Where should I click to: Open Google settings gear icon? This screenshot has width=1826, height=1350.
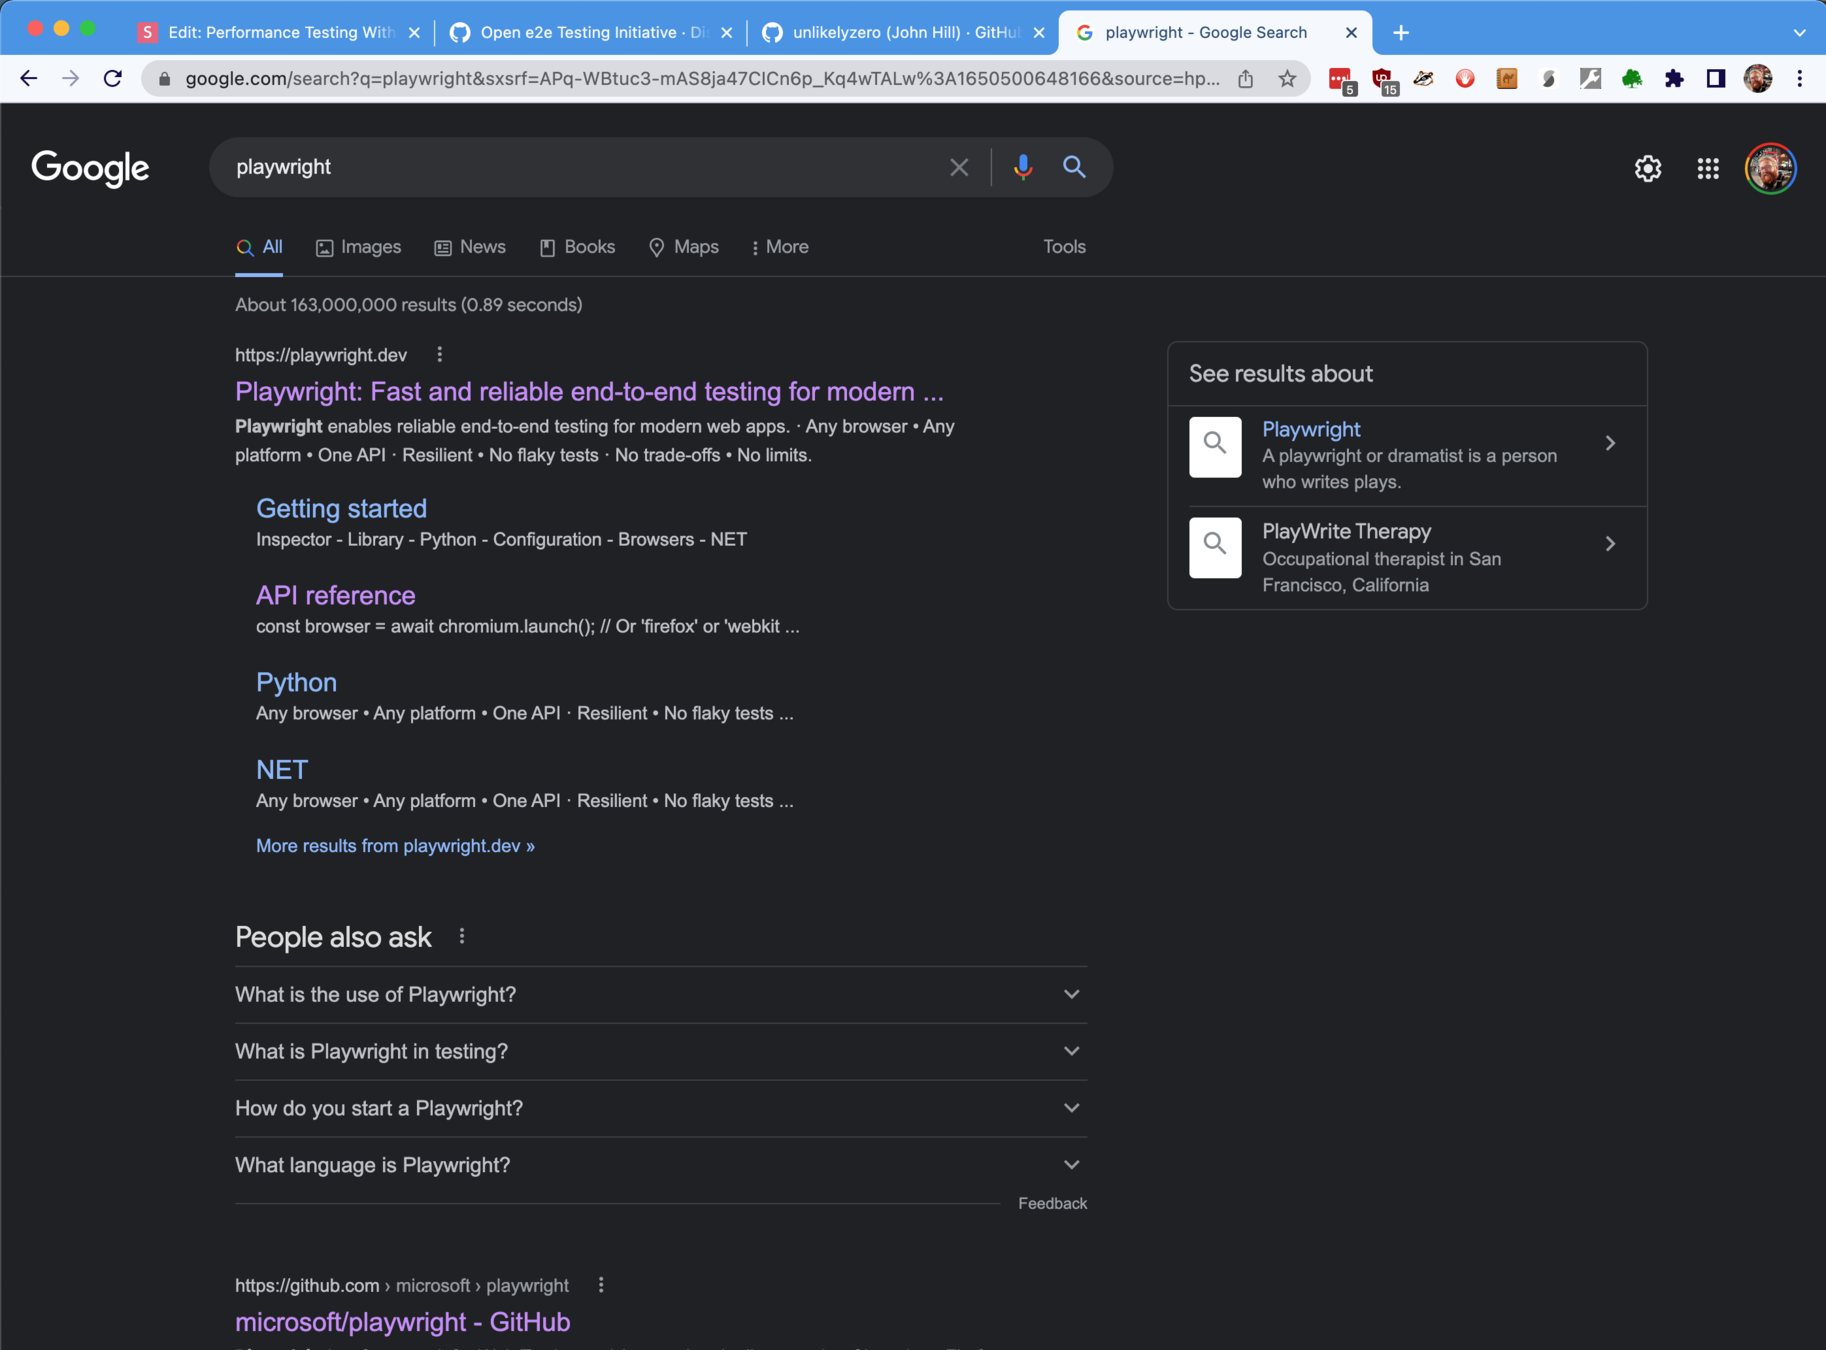pyautogui.click(x=1648, y=168)
